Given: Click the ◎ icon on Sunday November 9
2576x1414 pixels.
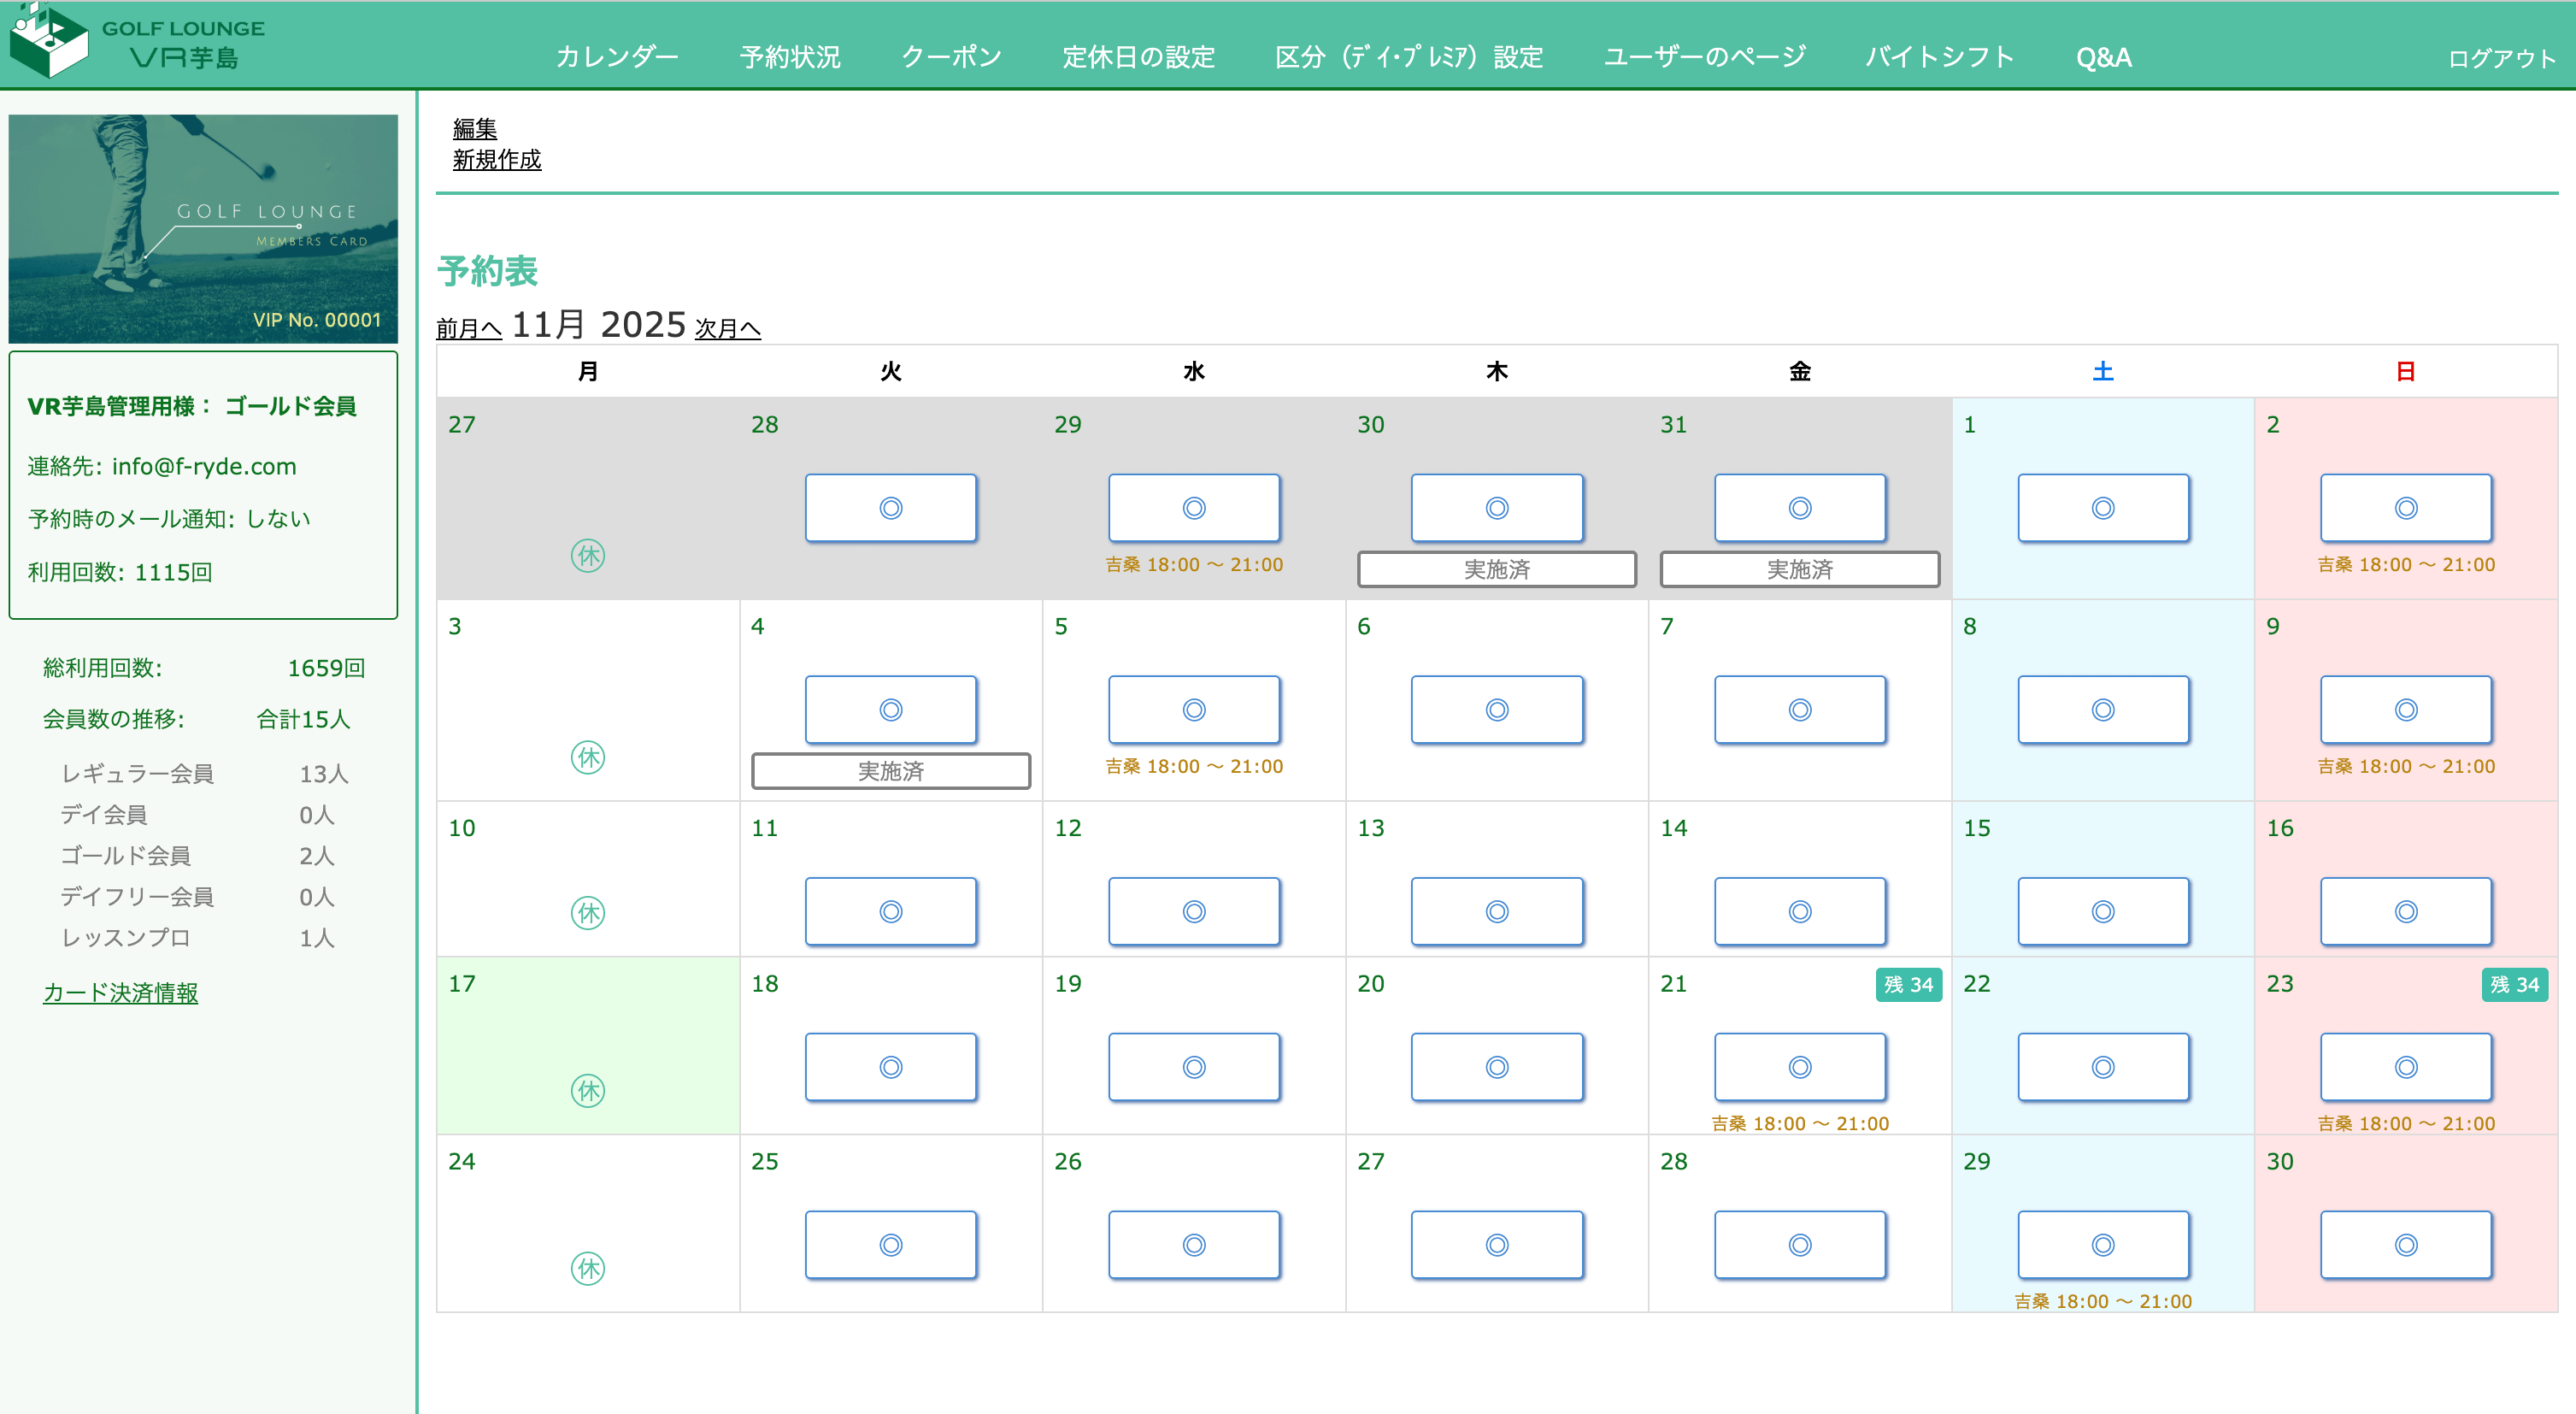Looking at the screenshot, I should click(2406, 709).
